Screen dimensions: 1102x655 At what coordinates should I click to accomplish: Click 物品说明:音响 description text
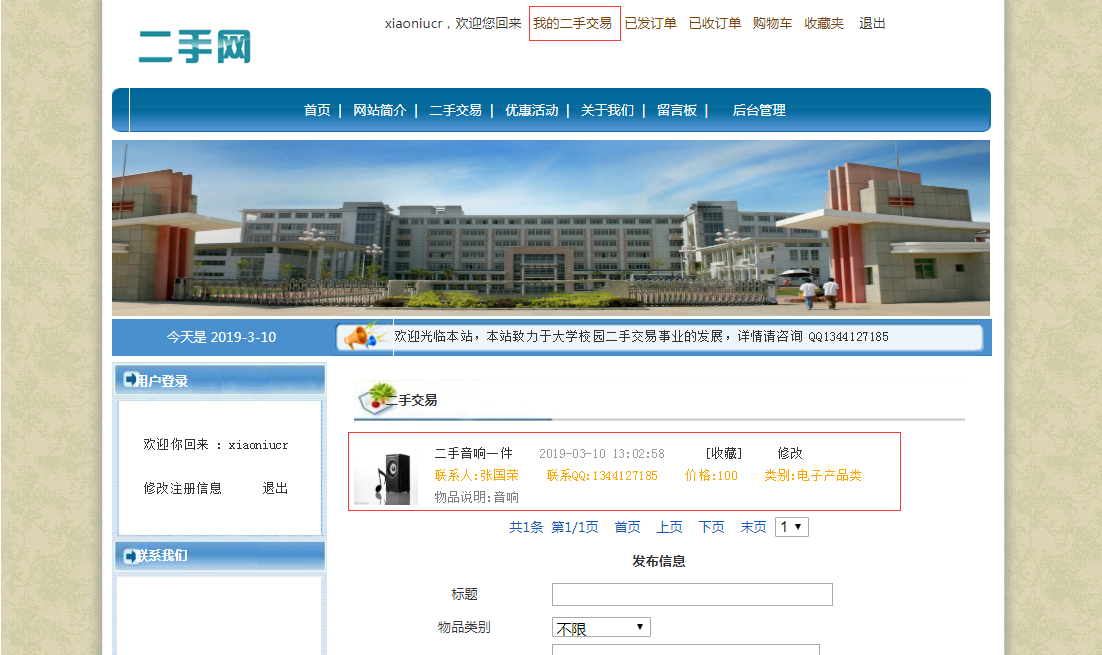click(x=477, y=498)
